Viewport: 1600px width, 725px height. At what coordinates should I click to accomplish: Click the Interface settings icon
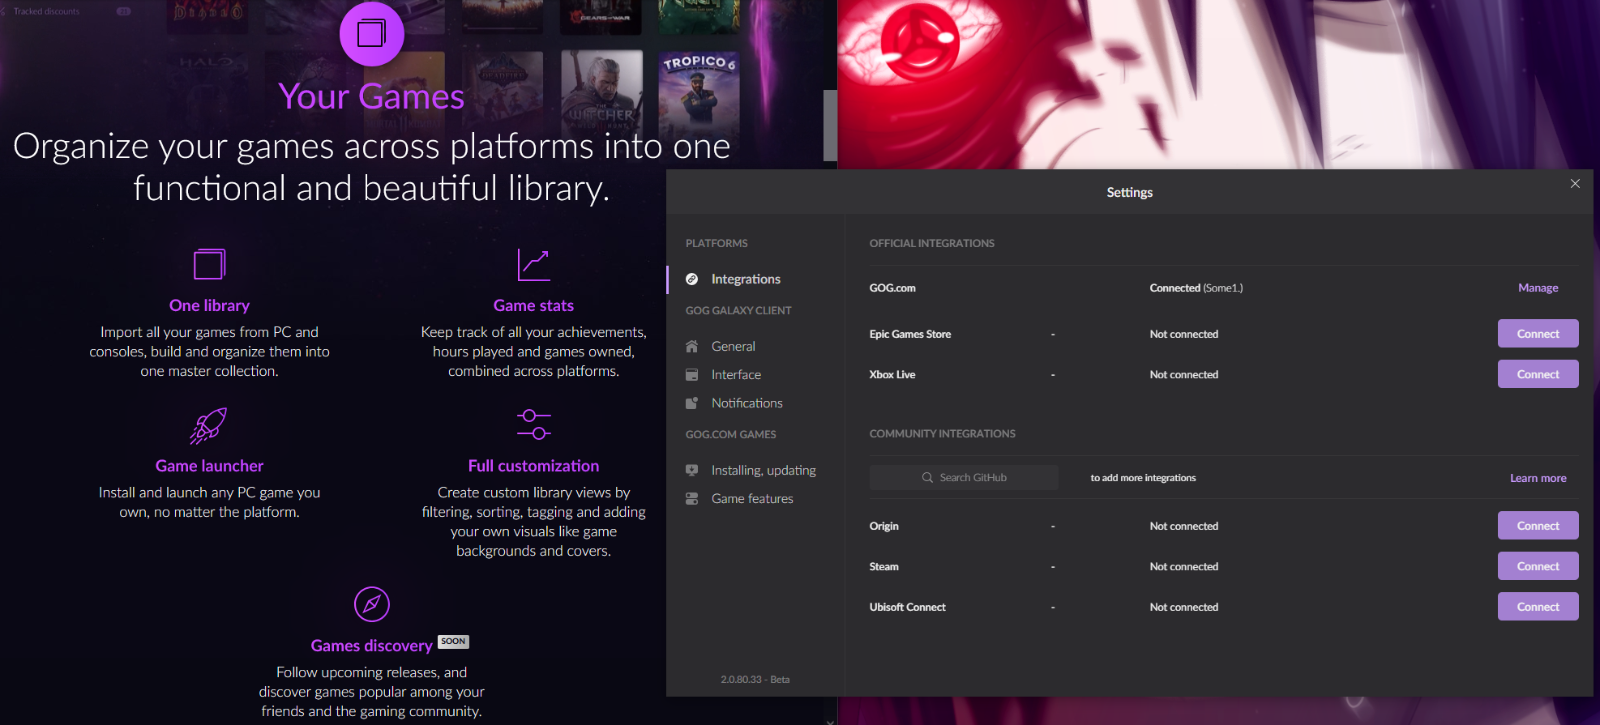[692, 375]
